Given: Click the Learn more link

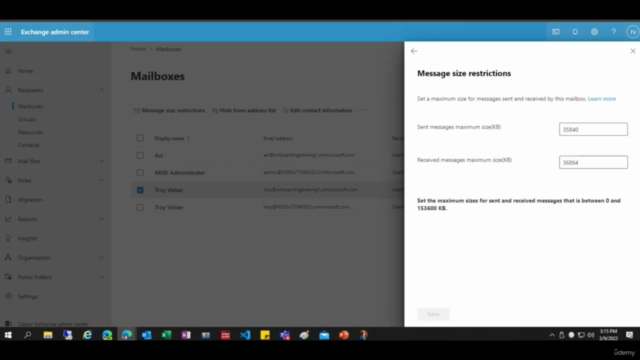Looking at the screenshot, I should click(602, 99).
